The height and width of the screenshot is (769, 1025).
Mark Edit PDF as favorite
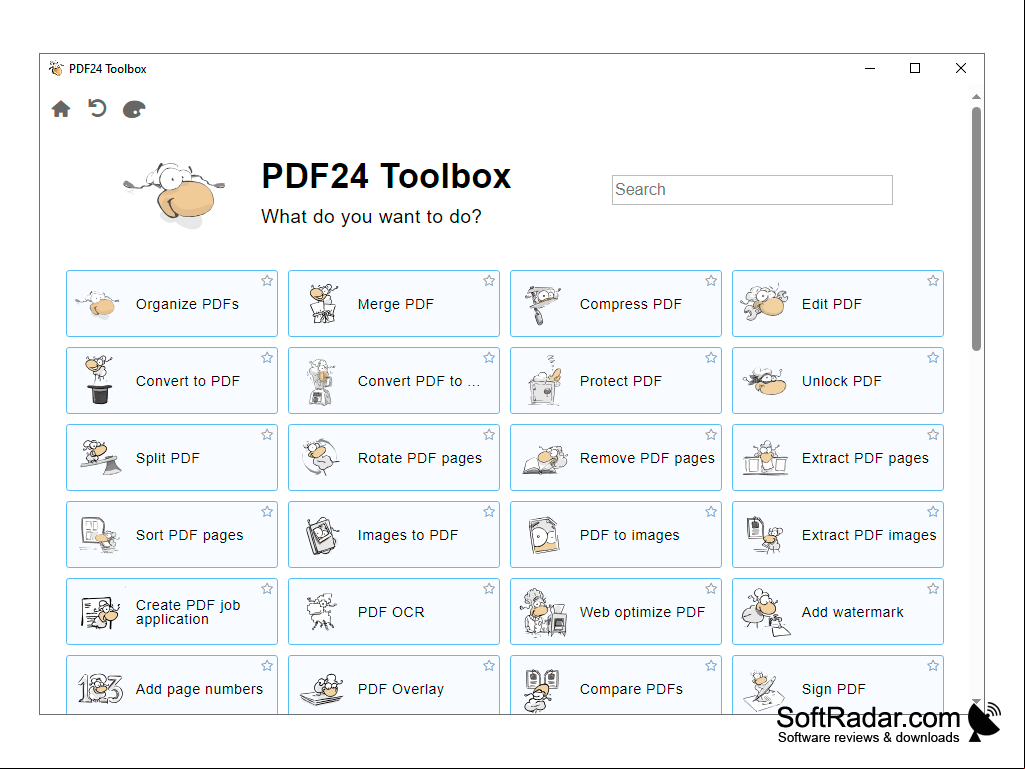[x=933, y=281]
